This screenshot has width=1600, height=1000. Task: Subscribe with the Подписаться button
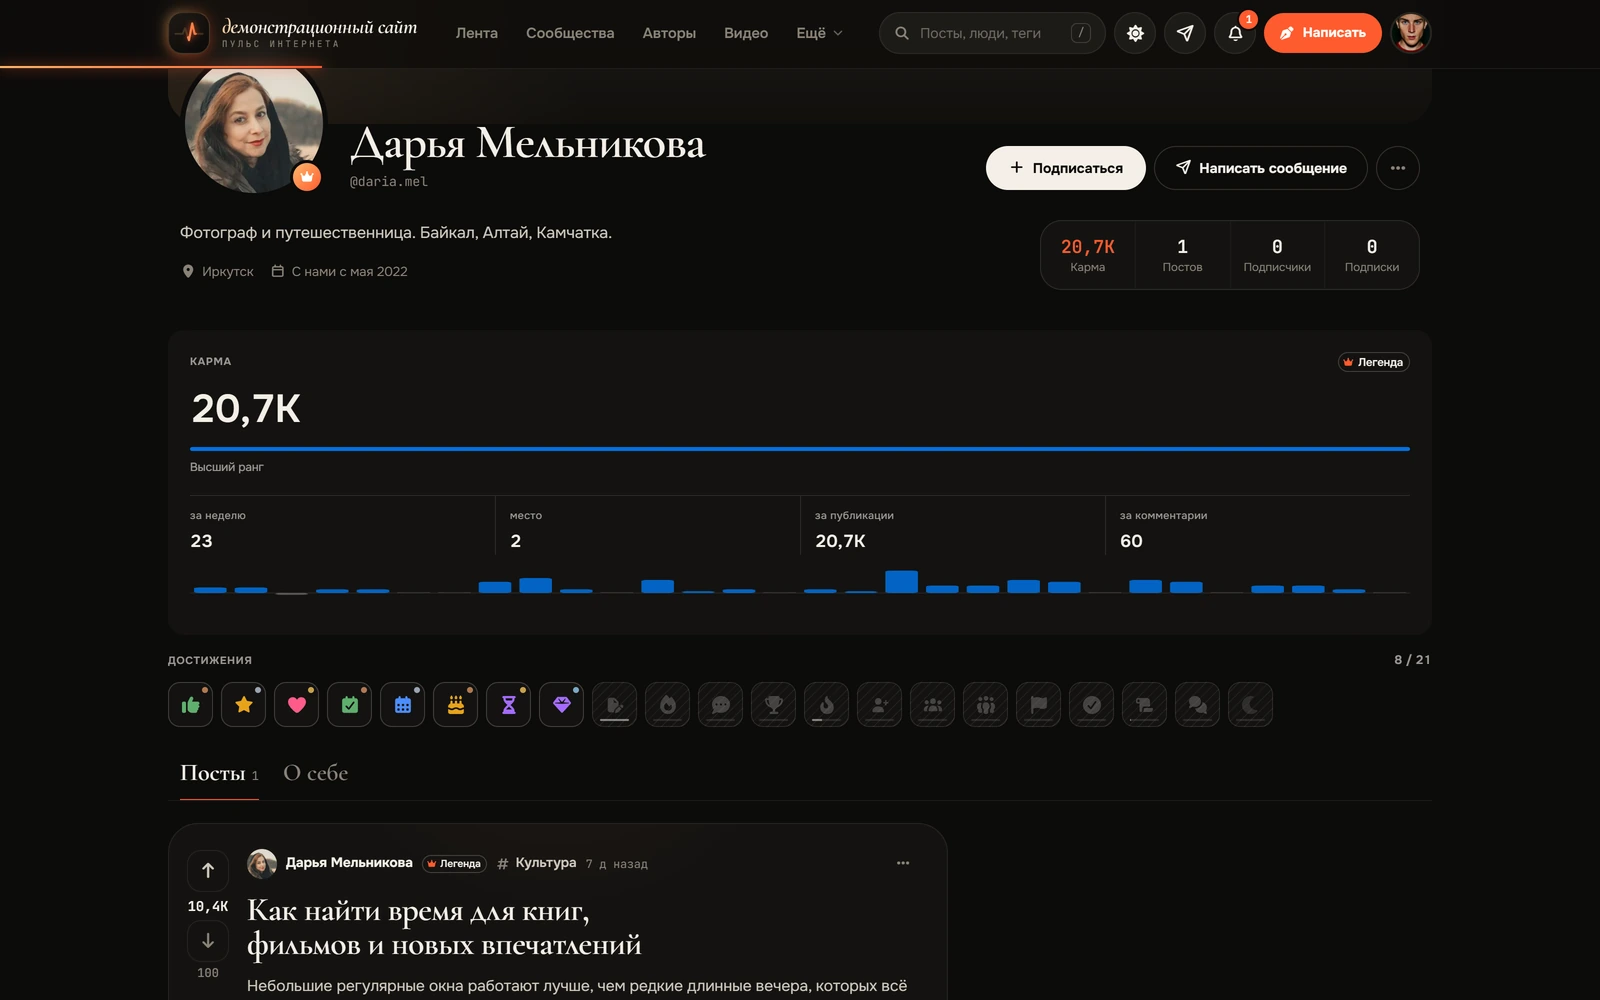(1066, 168)
